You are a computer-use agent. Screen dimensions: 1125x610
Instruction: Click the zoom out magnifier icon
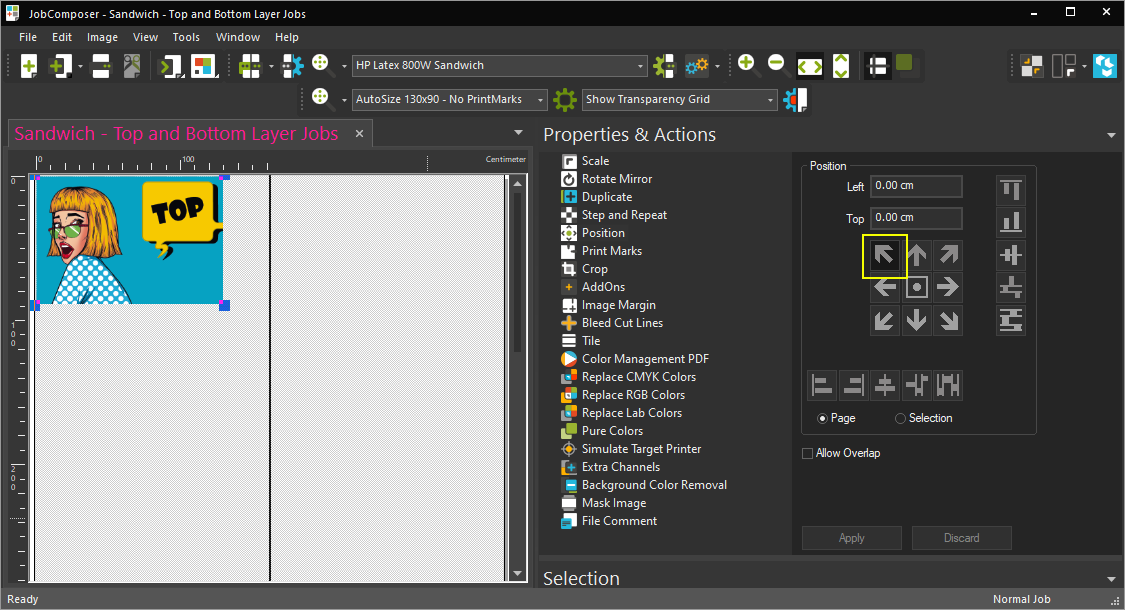pos(777,65)
